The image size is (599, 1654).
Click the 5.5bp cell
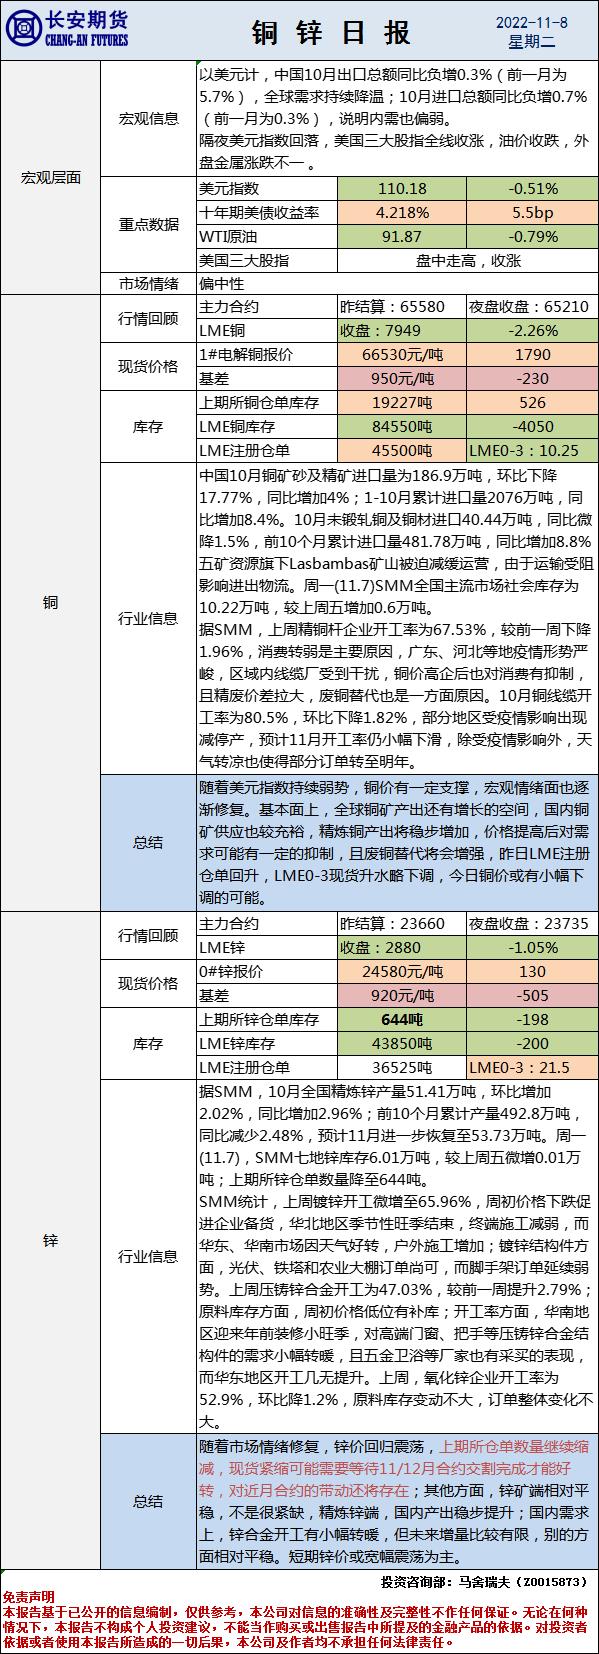[531, 212]
